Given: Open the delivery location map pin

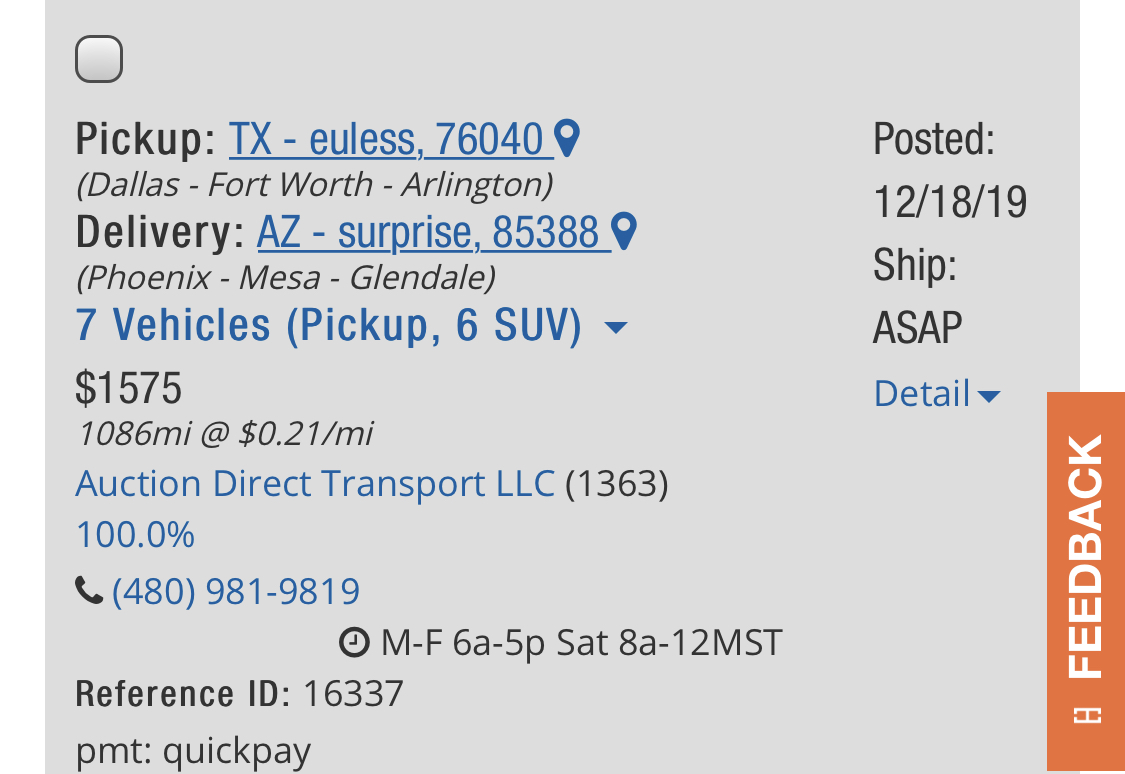Looking at the screenshot, I should click(624, 231).
